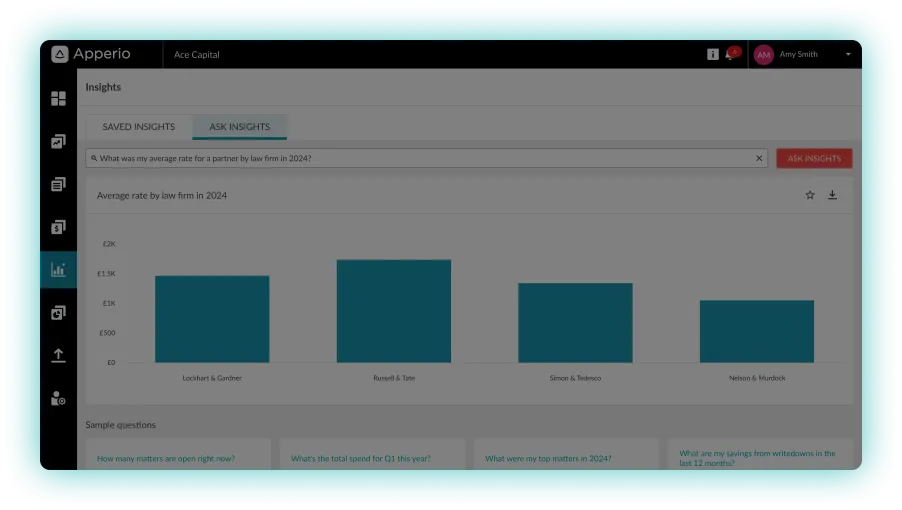Viewport: 902px width, 510px height.
Task: Open the user settings icon in sidebar
Action: point(58,399)
